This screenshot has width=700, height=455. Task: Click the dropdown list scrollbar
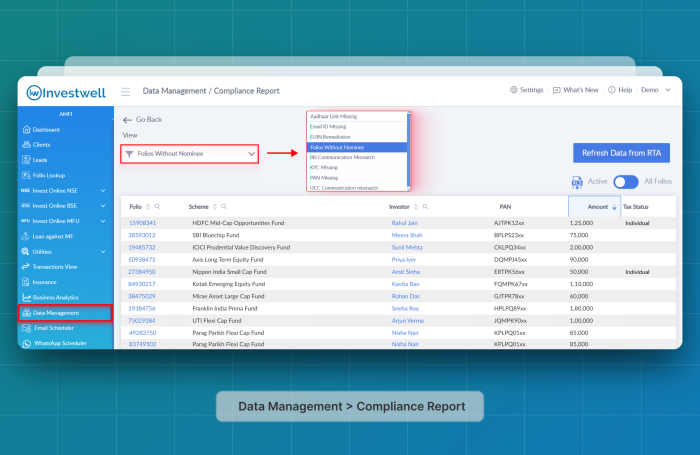[x=408, y=151]
